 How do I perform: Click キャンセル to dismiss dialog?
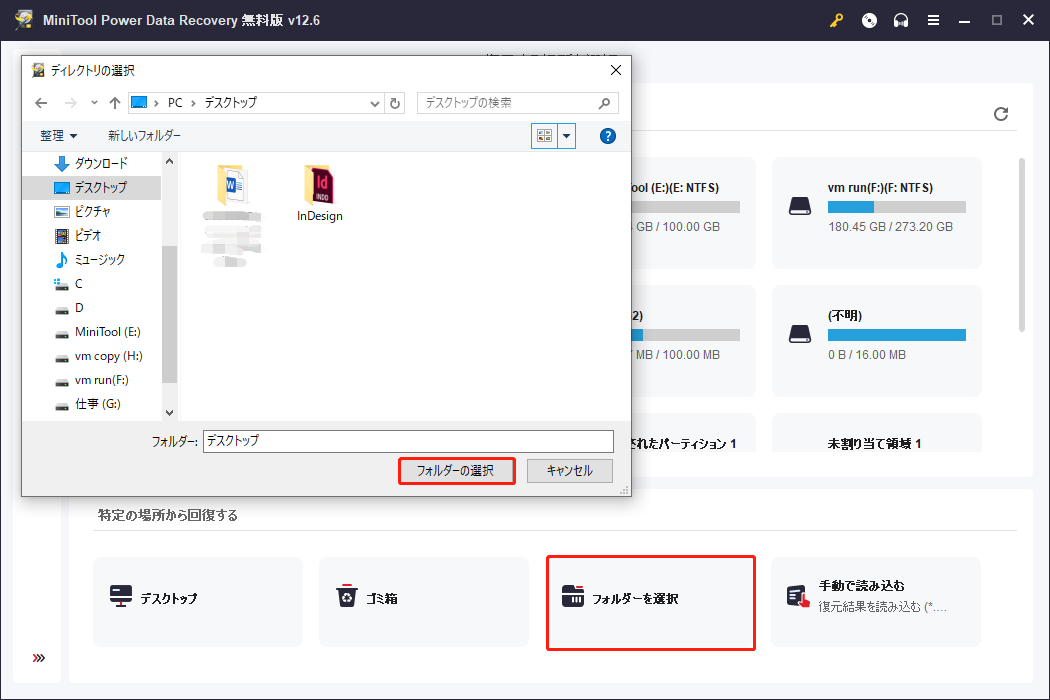[569, 471]
